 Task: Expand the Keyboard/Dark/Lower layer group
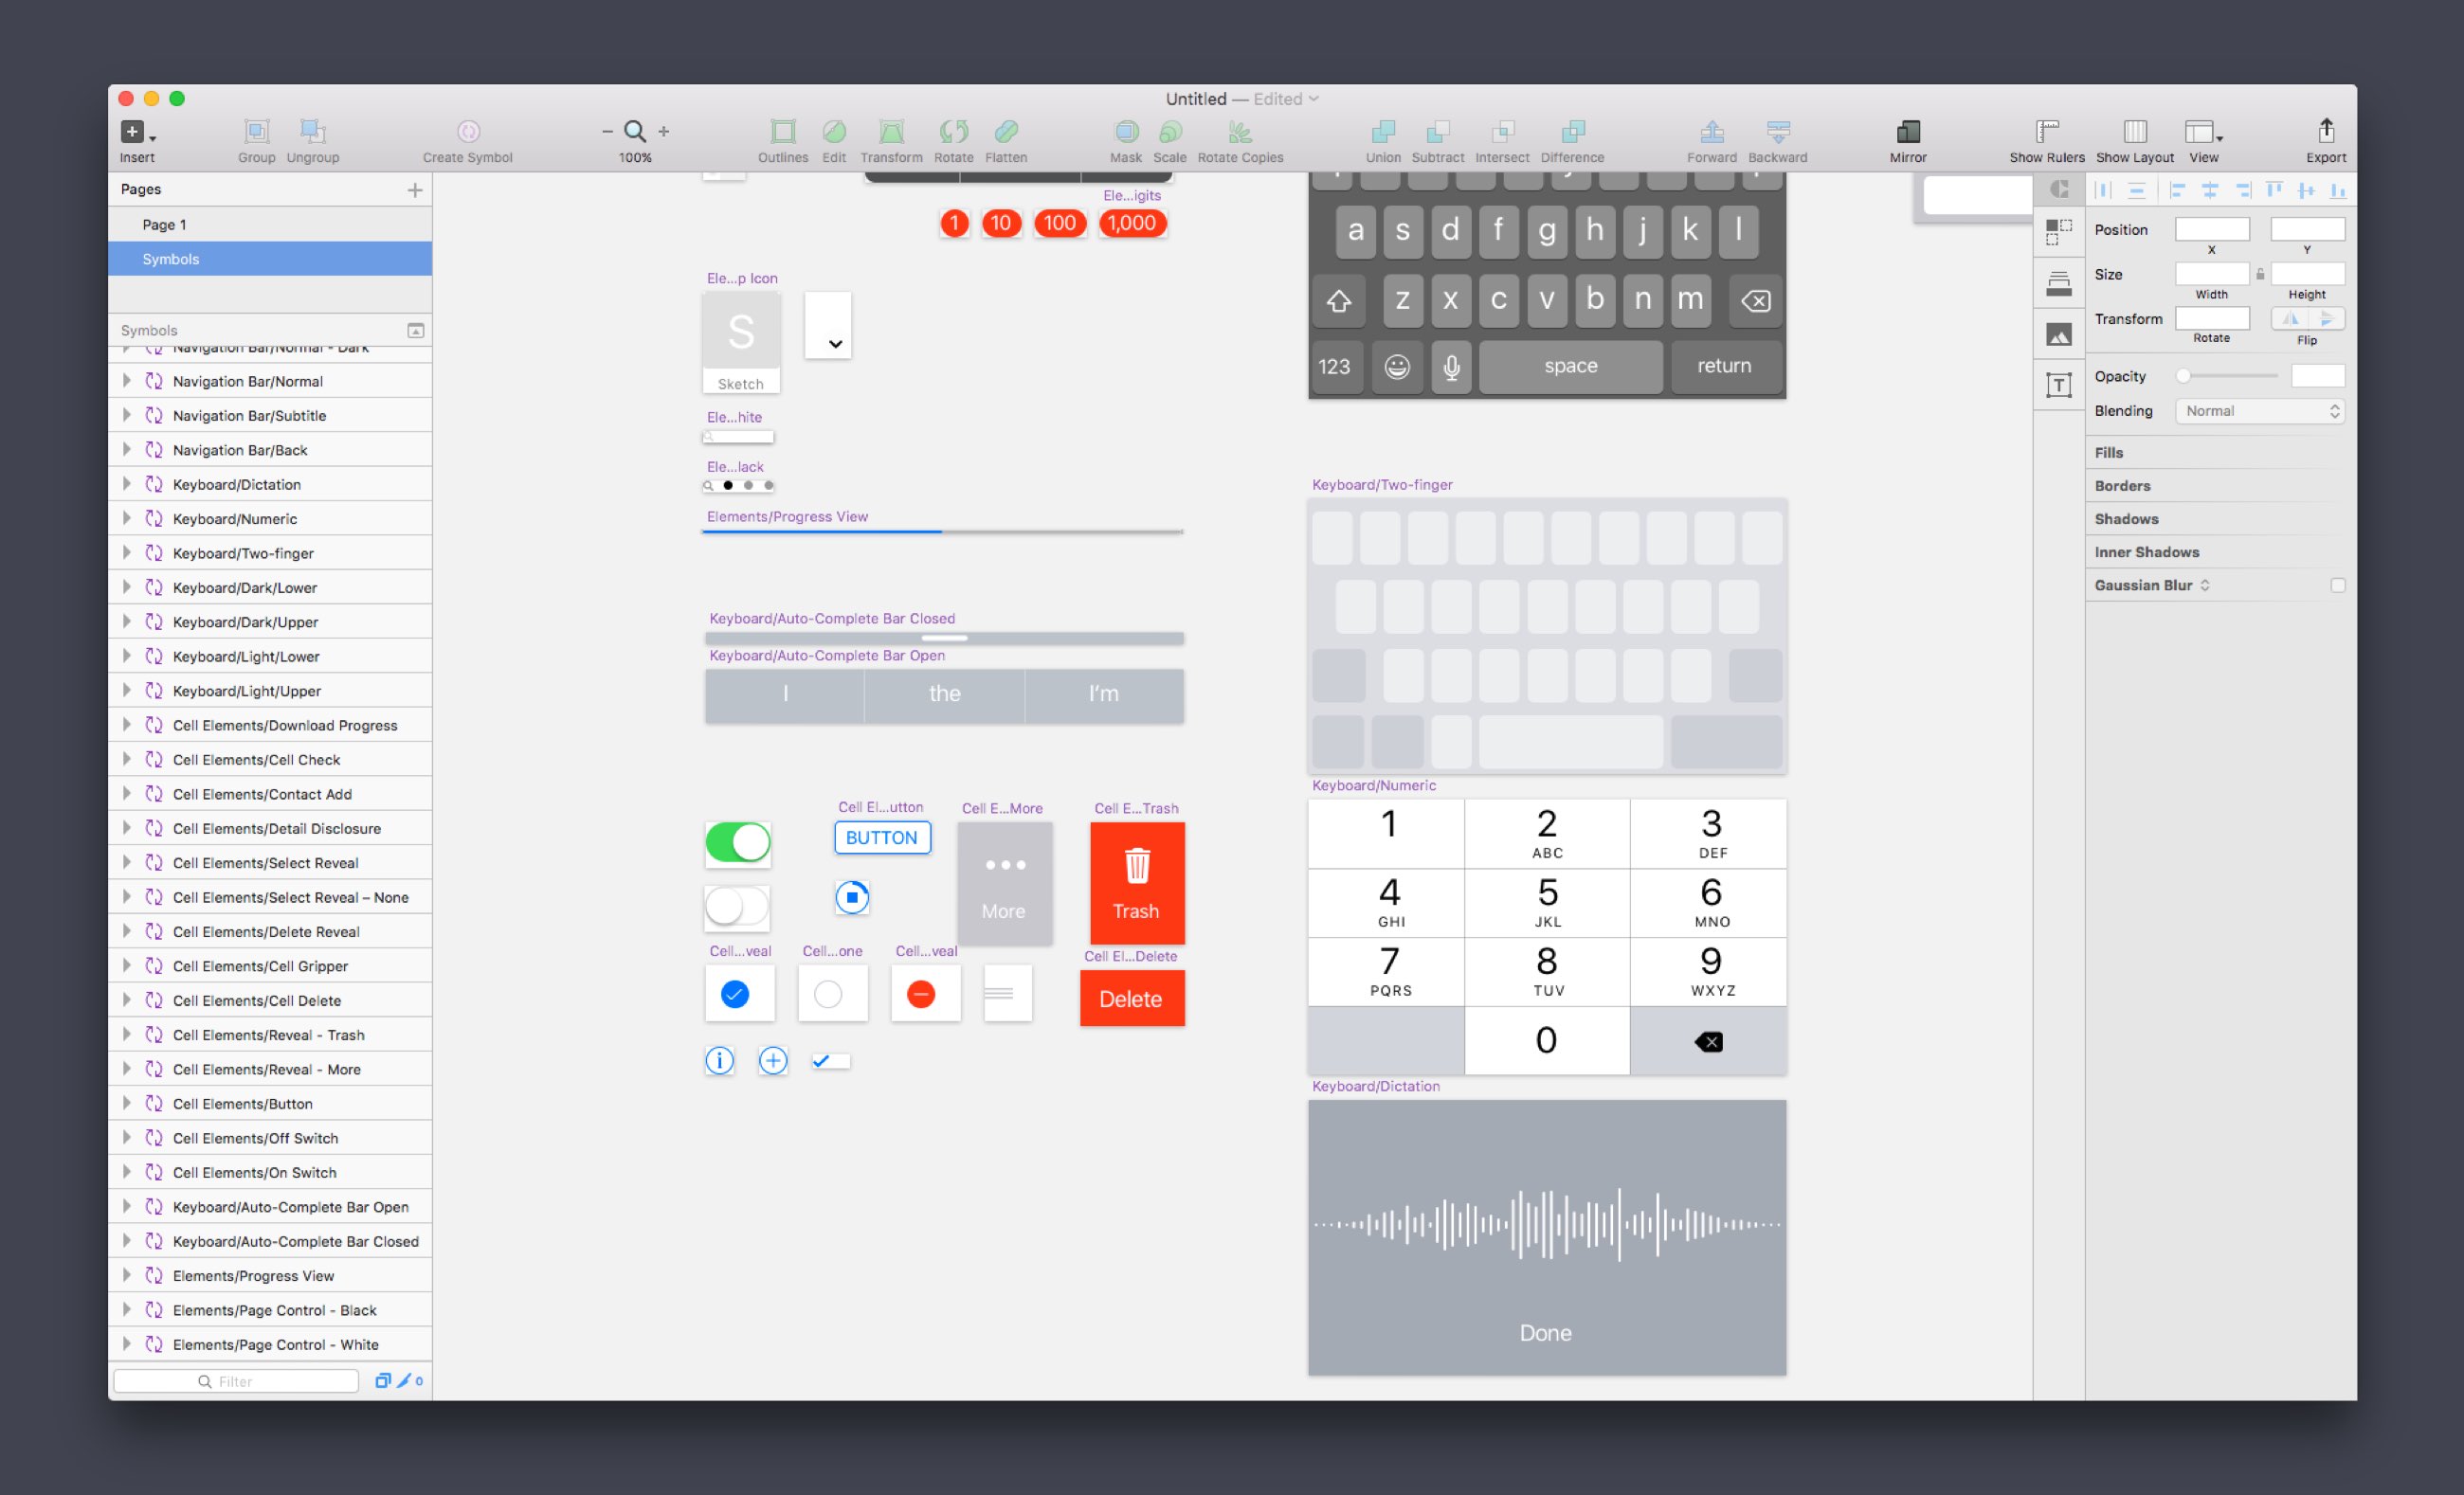pyautogui.click(x=127, y=587)
